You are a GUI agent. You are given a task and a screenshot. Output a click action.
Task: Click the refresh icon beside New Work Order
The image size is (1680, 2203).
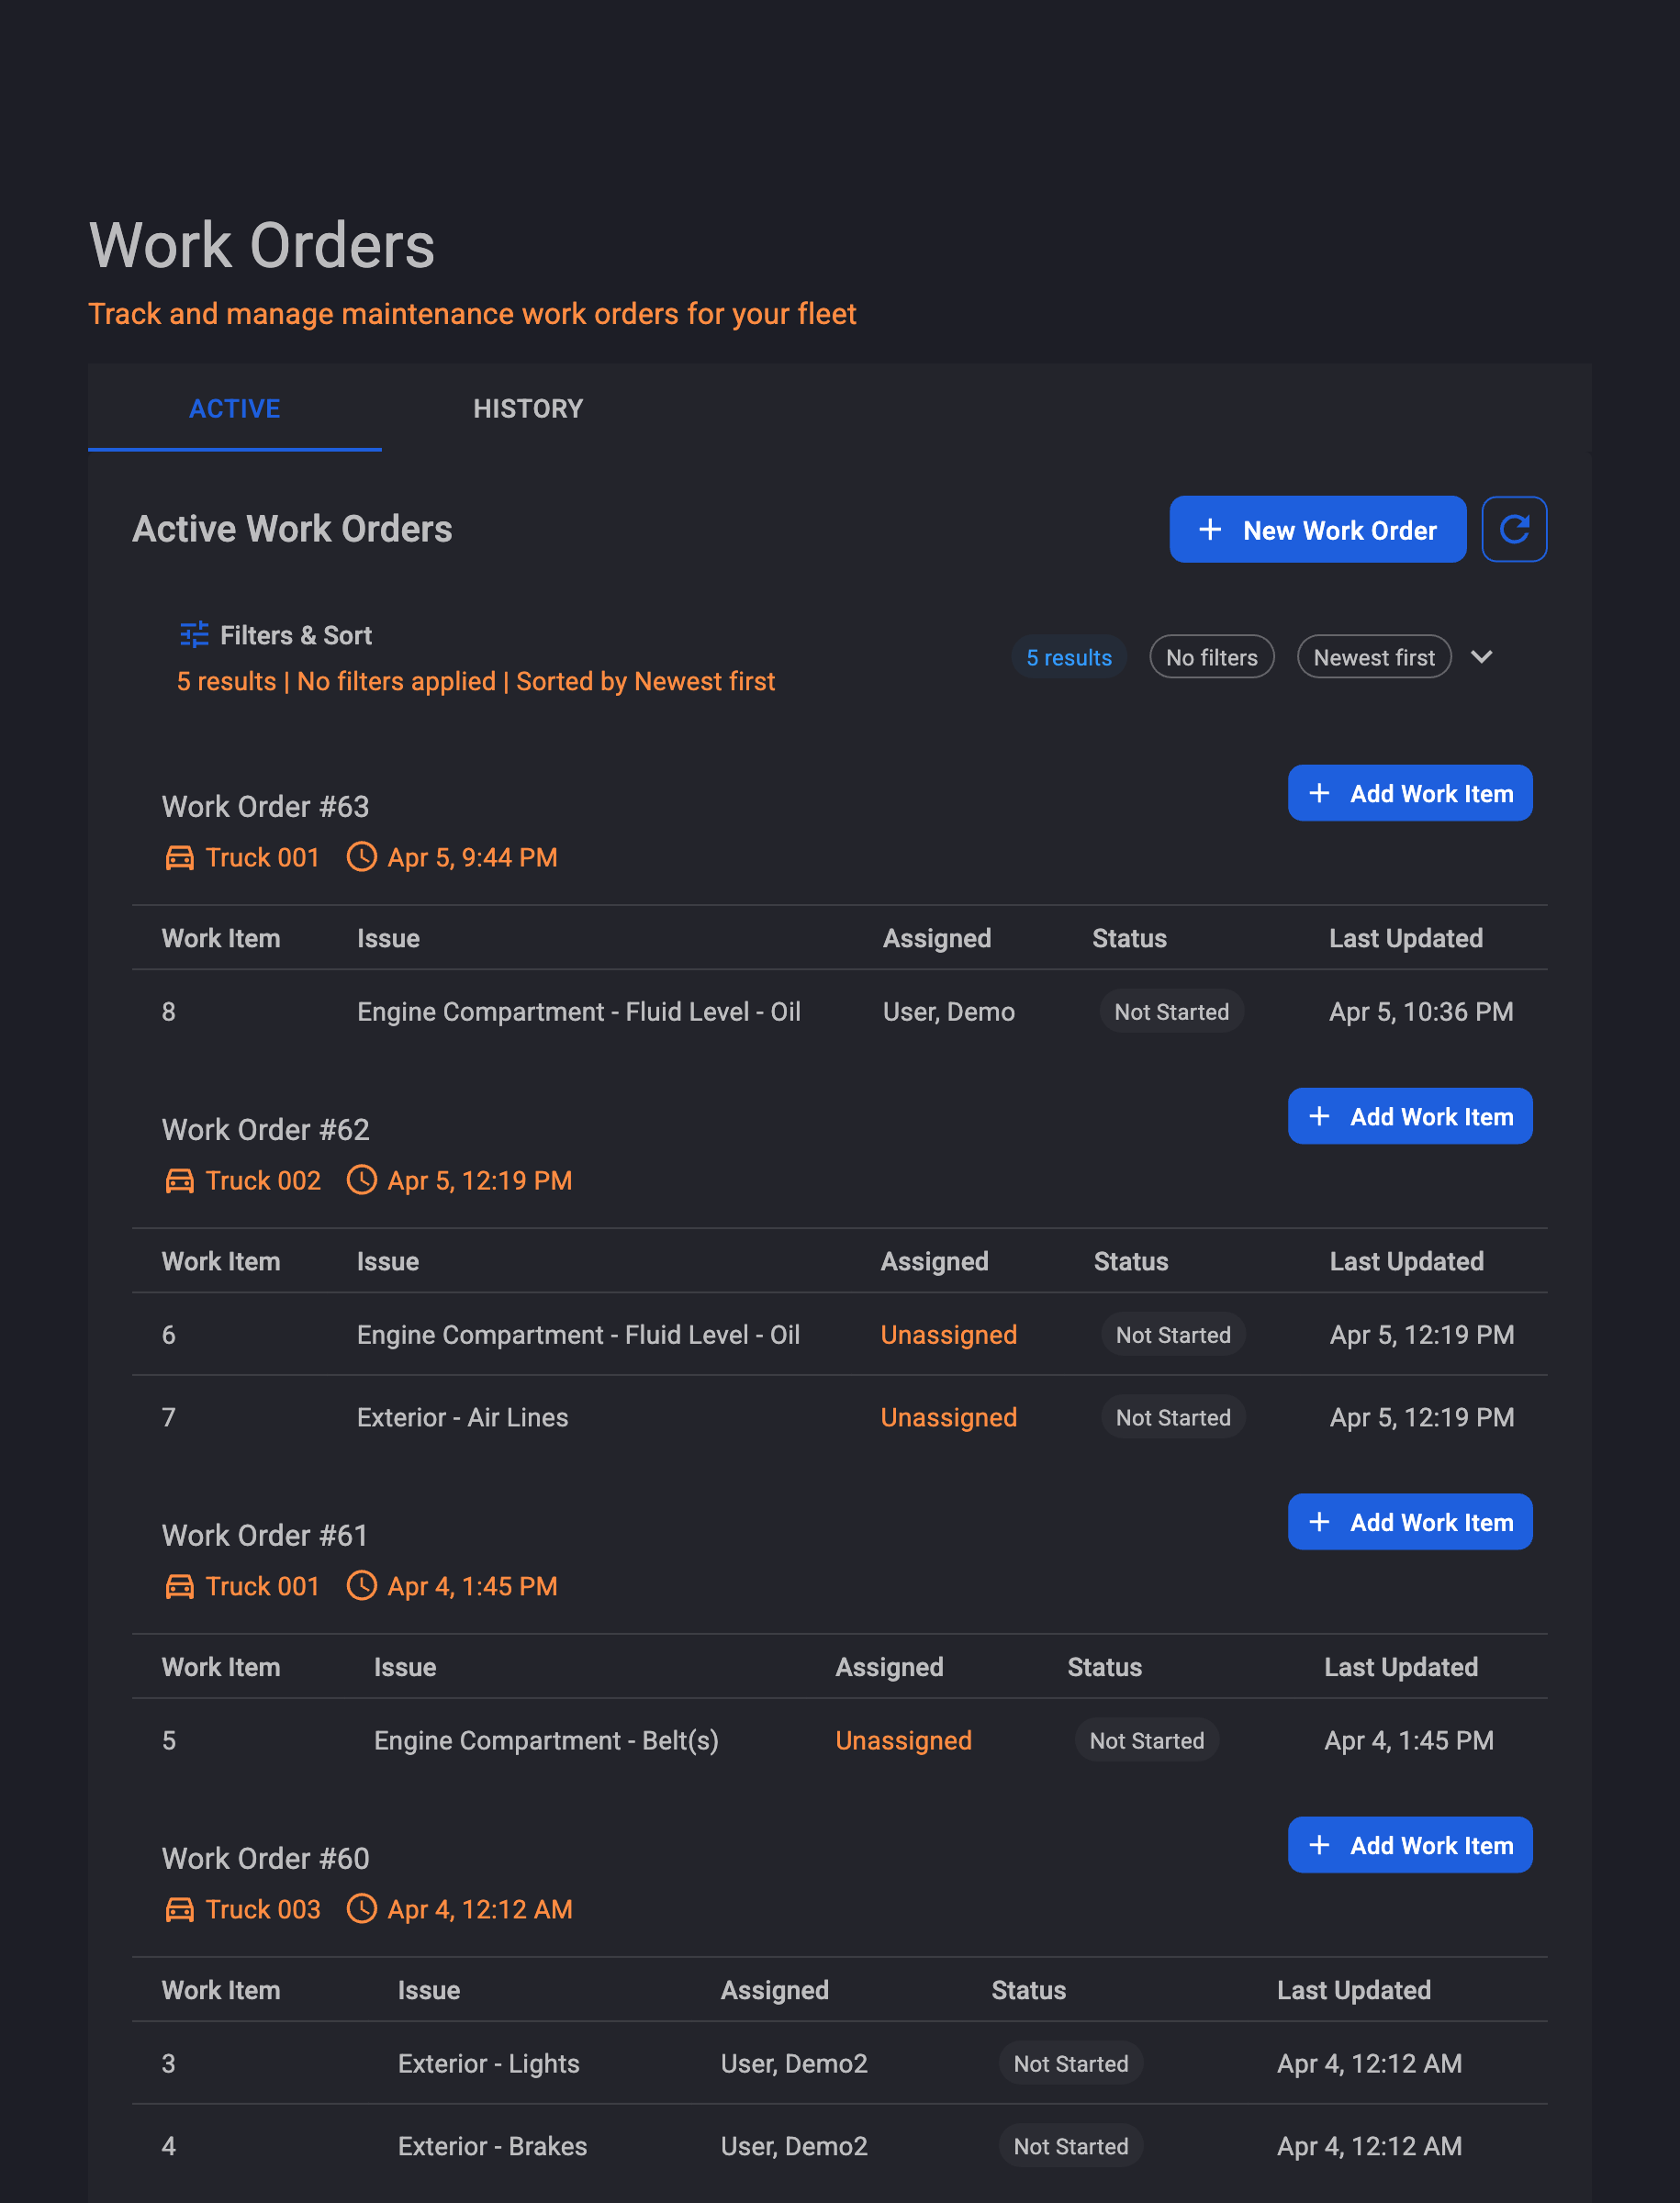[1513, 529]
